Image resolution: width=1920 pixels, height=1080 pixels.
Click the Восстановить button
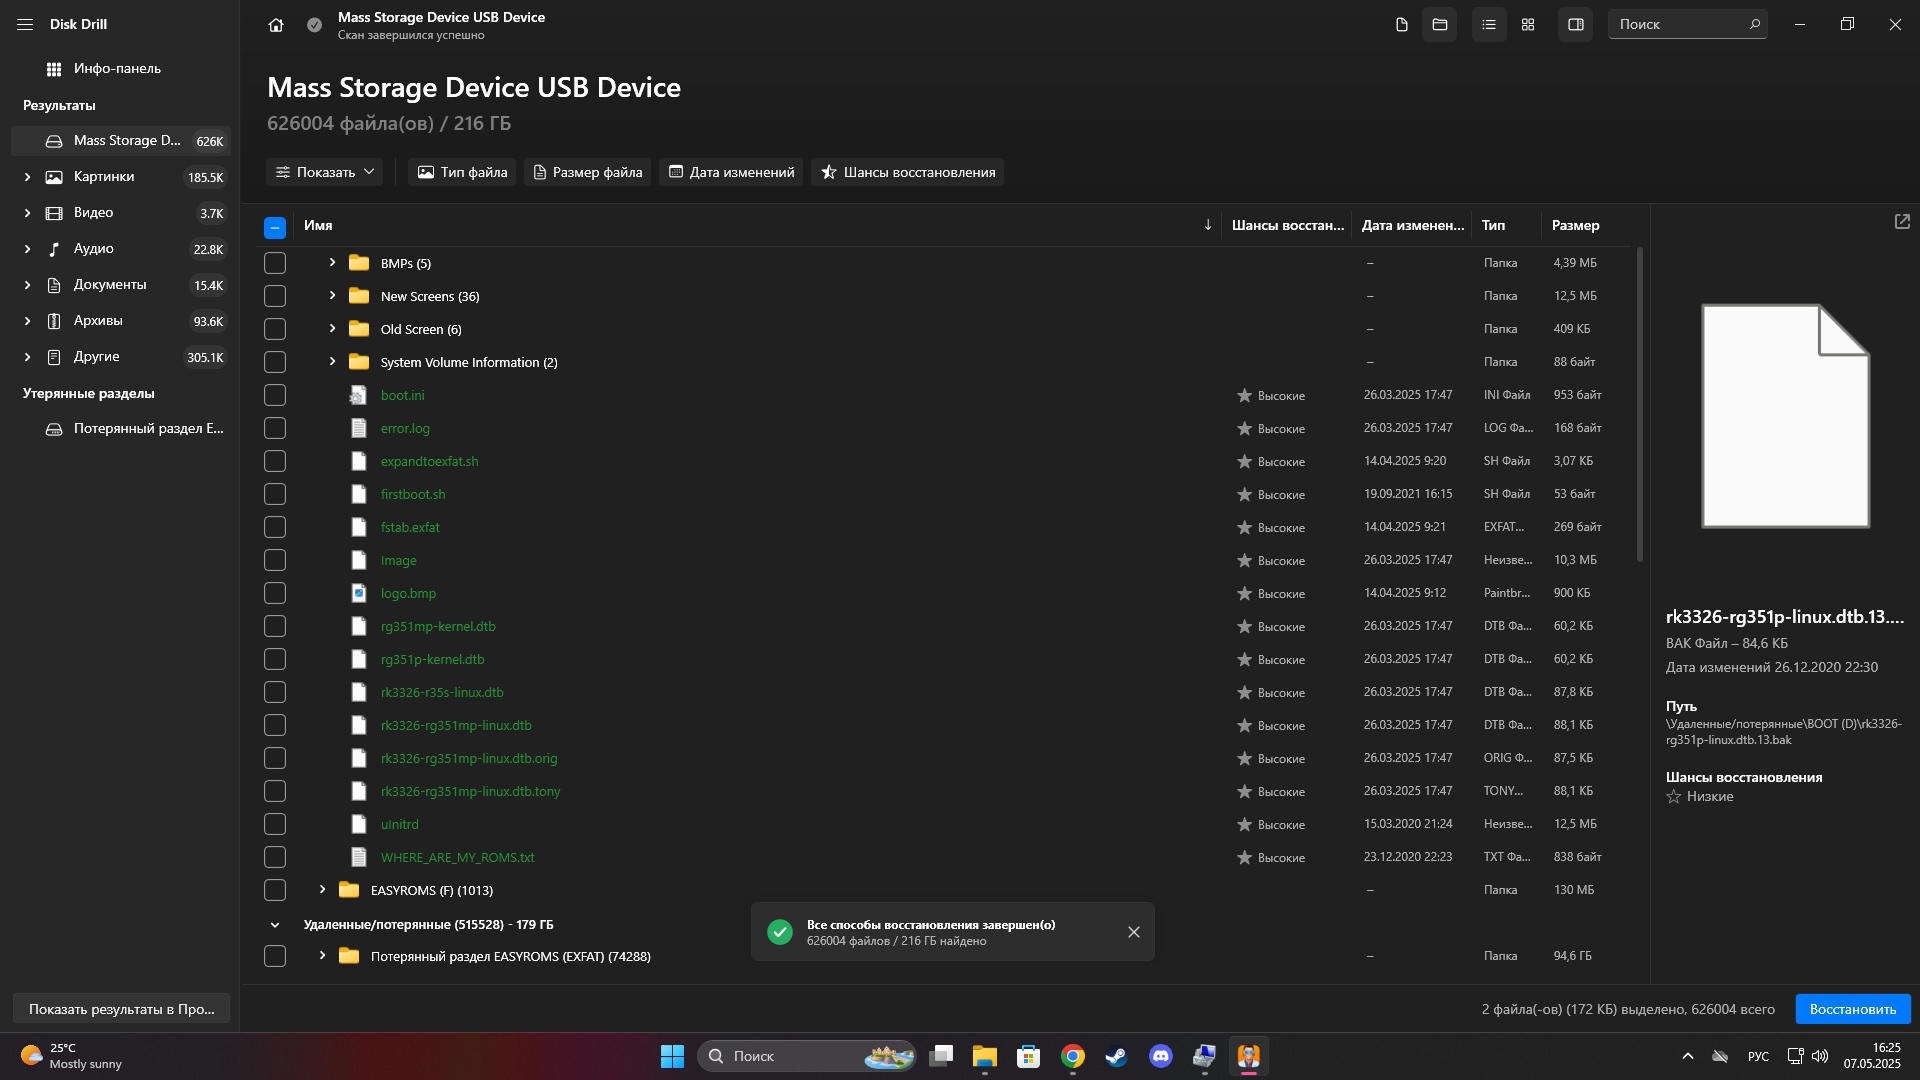(1853, 1009)
